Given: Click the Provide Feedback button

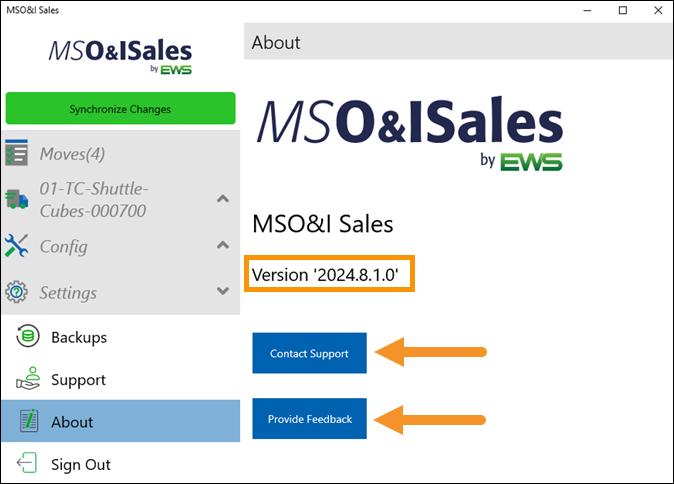Looking at the screenshot, I should pos(309,419).
